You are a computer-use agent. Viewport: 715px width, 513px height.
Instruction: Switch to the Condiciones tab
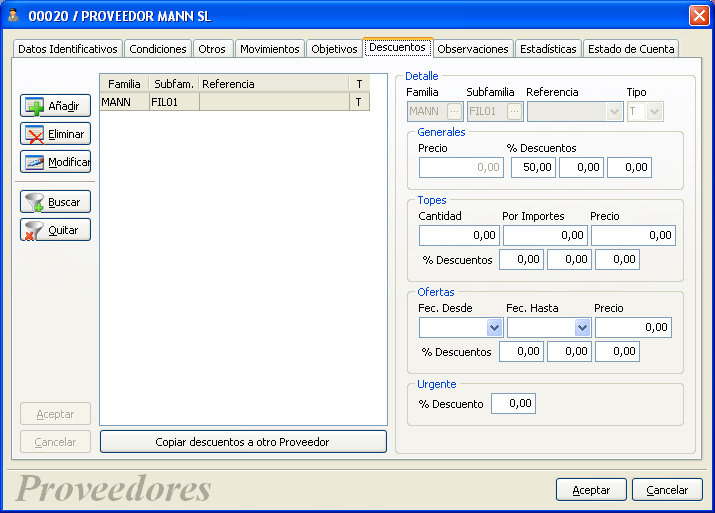[158, 49]
